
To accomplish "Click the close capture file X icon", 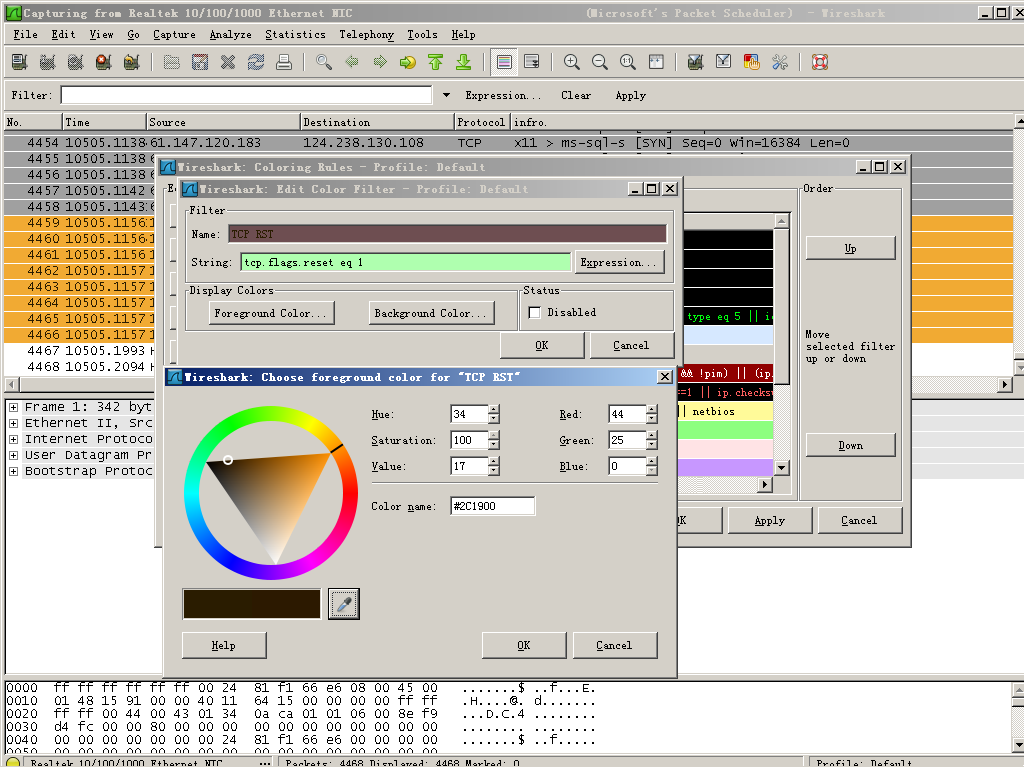I will point(228,62).
